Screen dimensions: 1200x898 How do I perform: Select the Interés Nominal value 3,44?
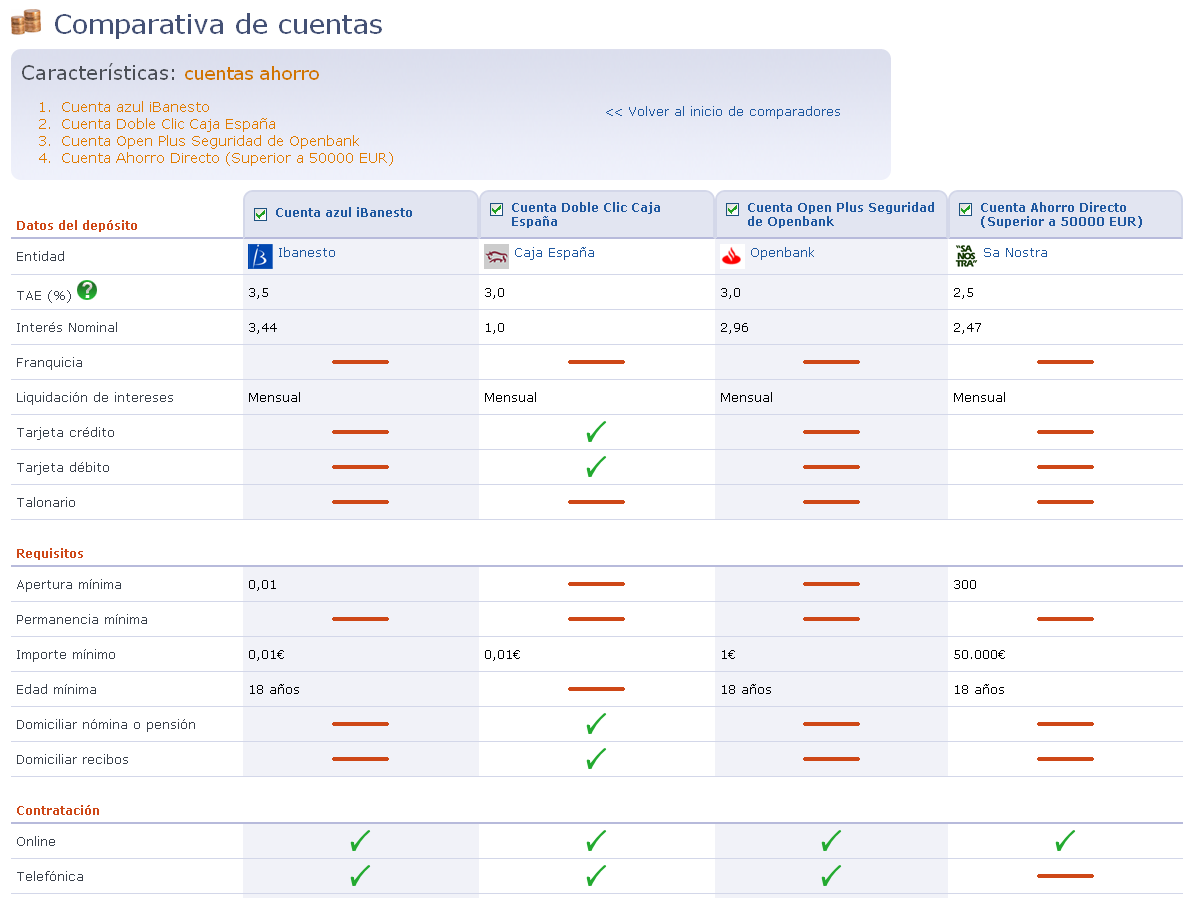262,328
